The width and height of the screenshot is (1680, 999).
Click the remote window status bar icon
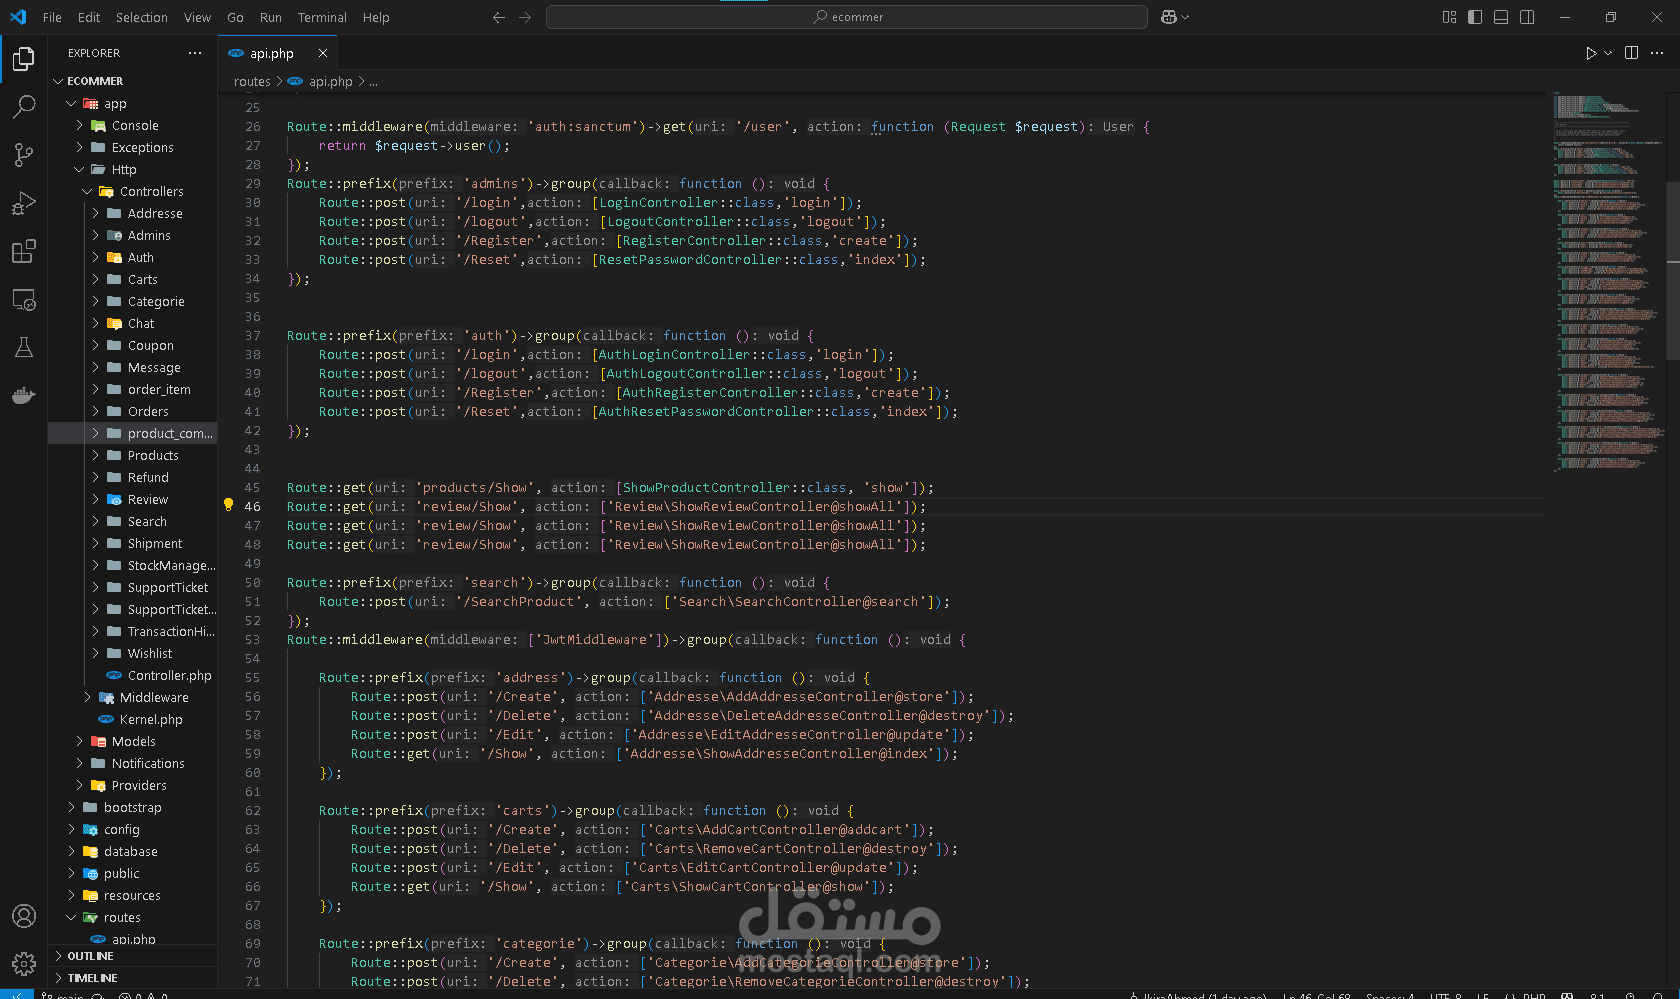[x=16, y=995]
